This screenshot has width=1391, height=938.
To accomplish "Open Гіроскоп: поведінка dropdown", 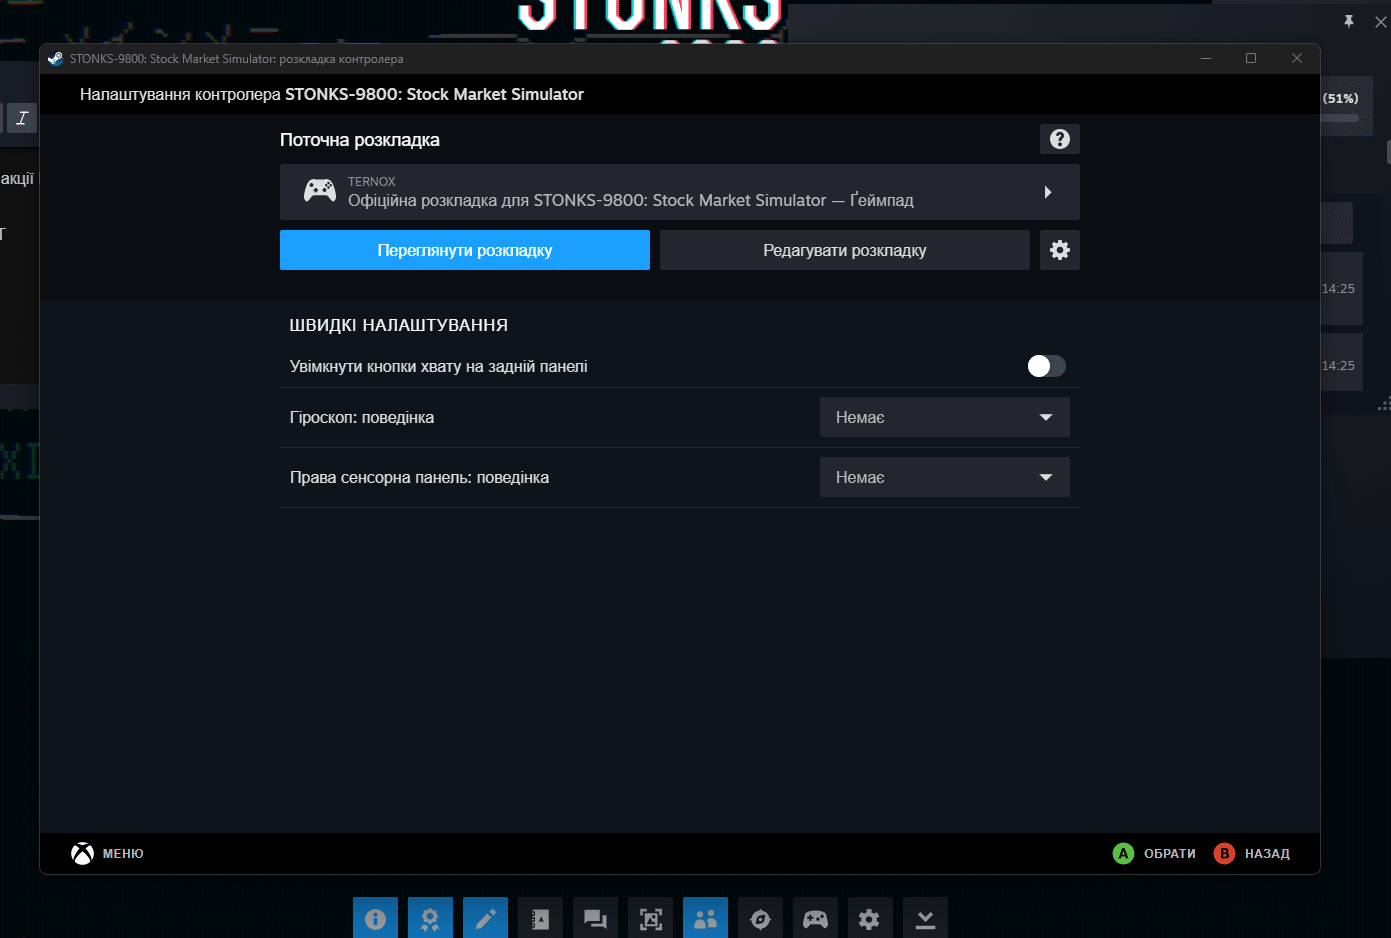I will tap(945, 417).
